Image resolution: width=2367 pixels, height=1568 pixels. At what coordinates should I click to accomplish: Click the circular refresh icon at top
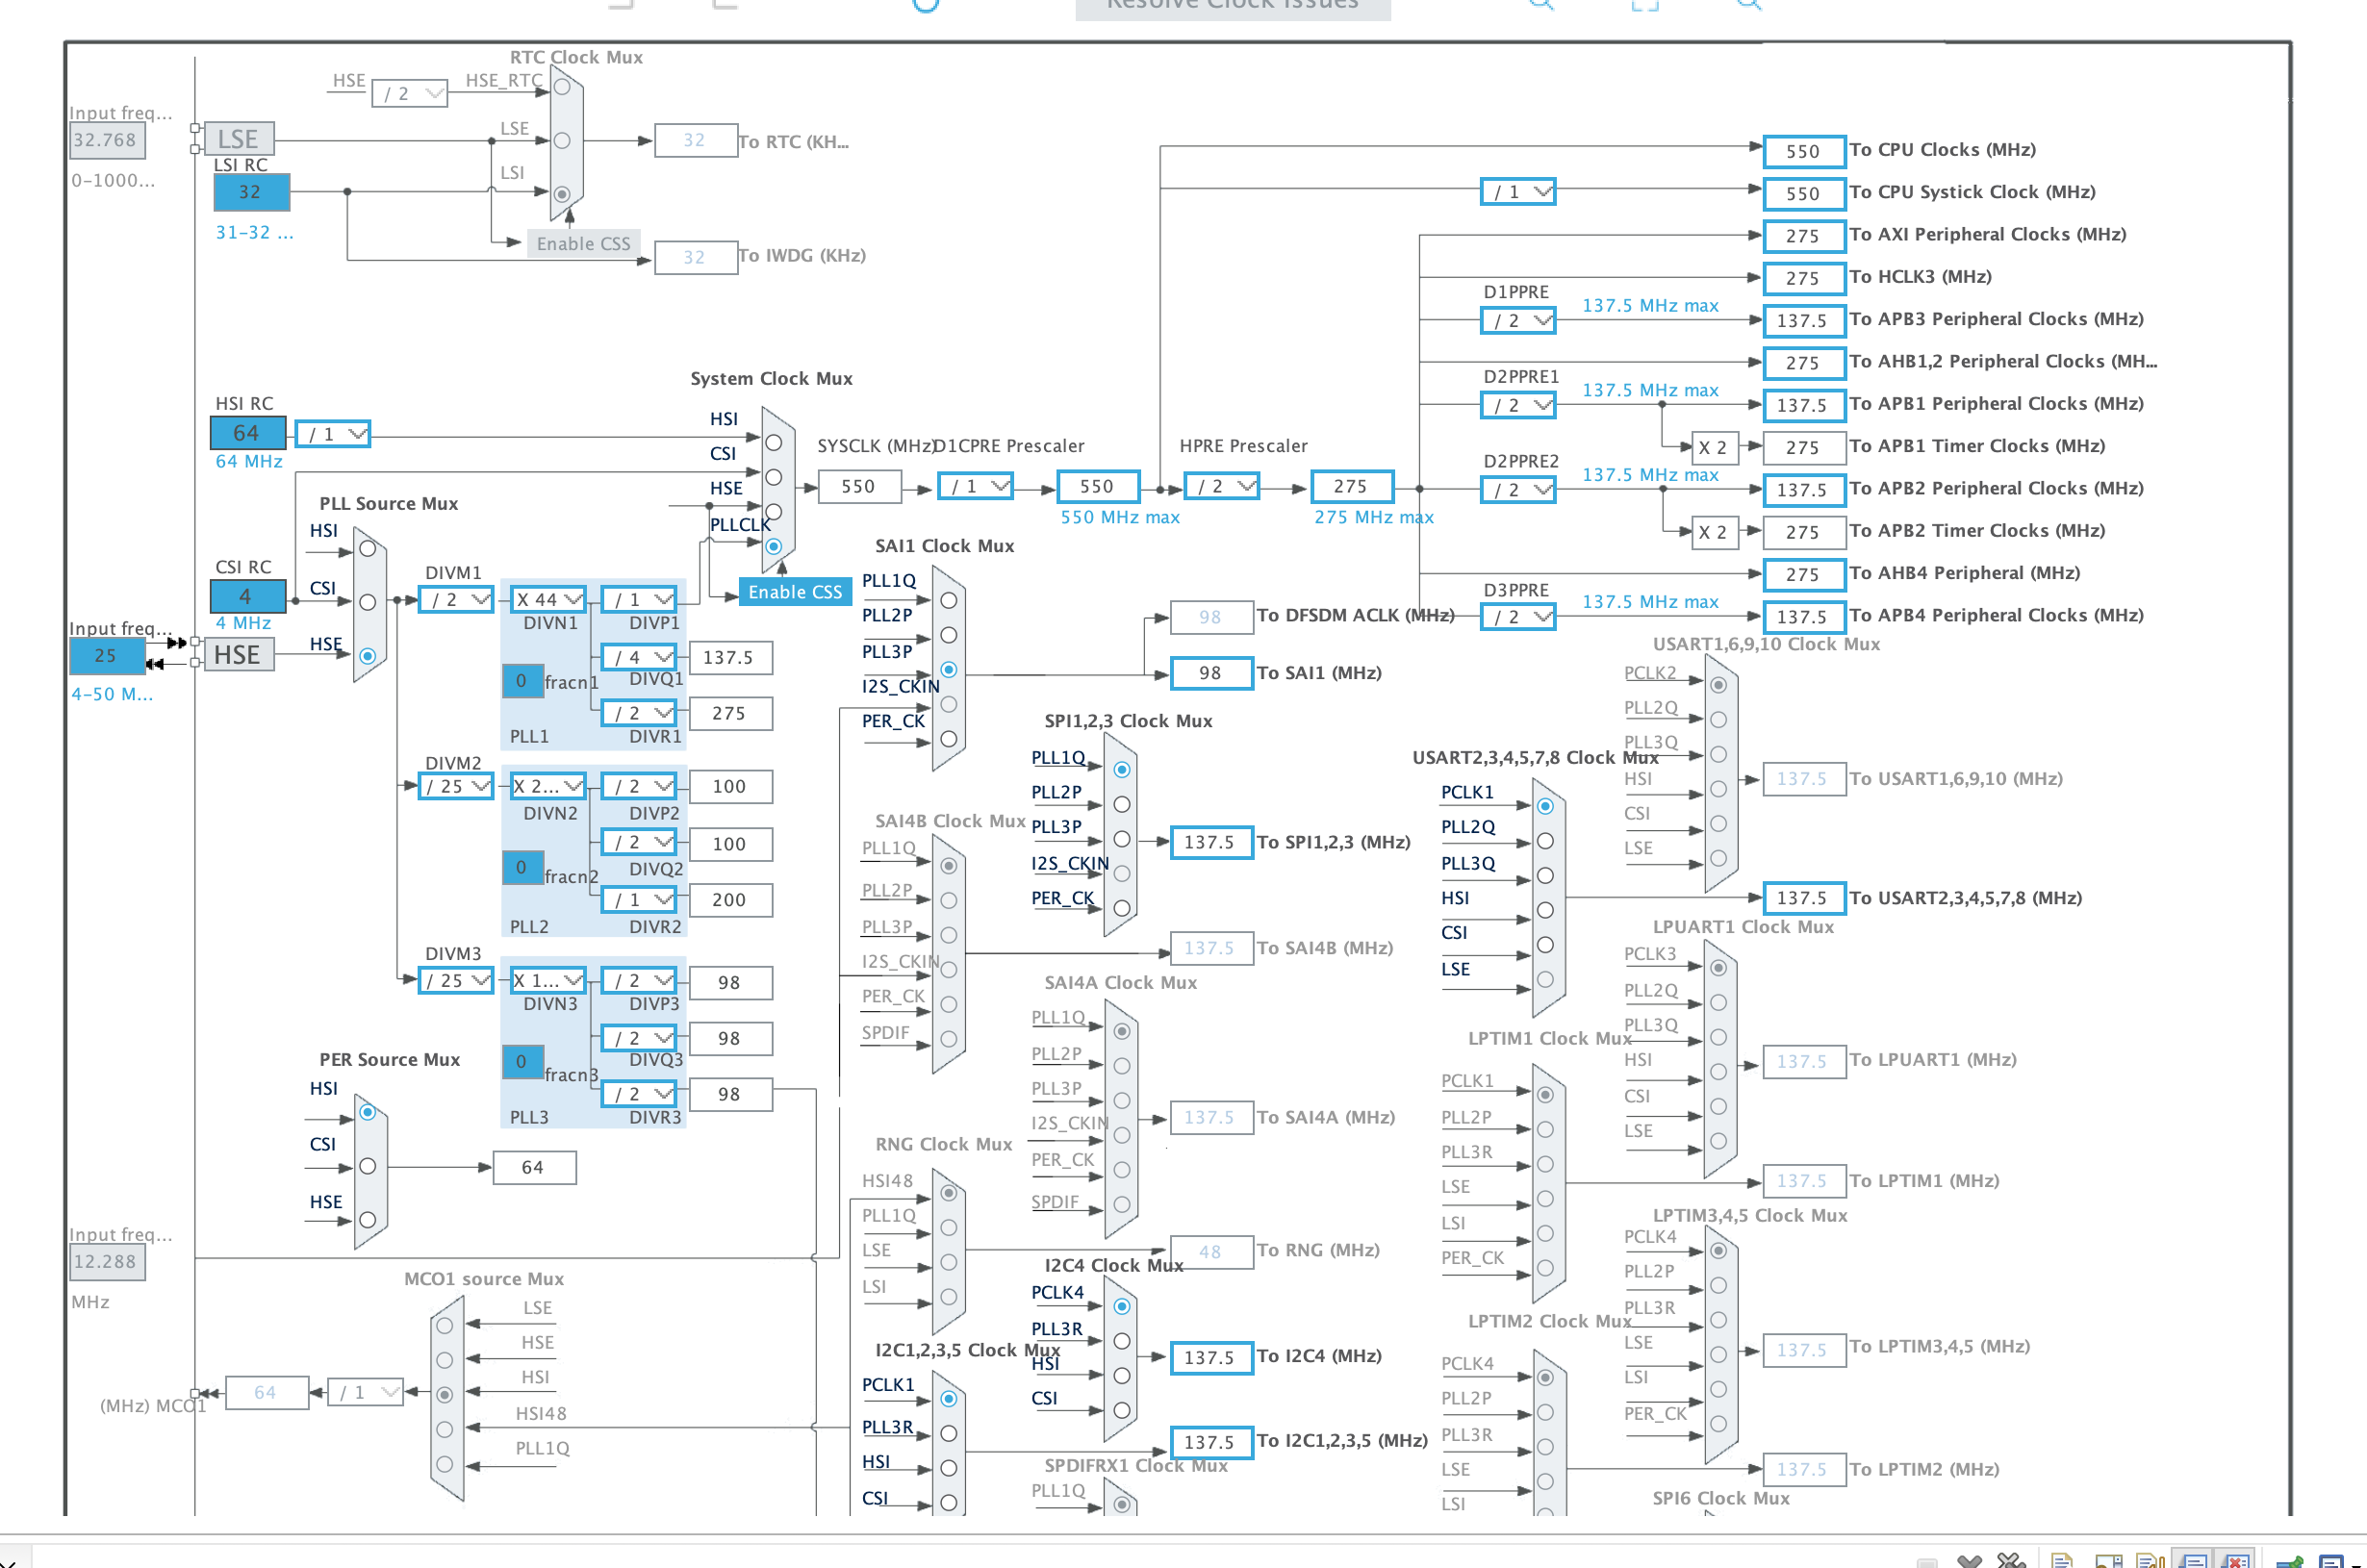click(926, 4)
